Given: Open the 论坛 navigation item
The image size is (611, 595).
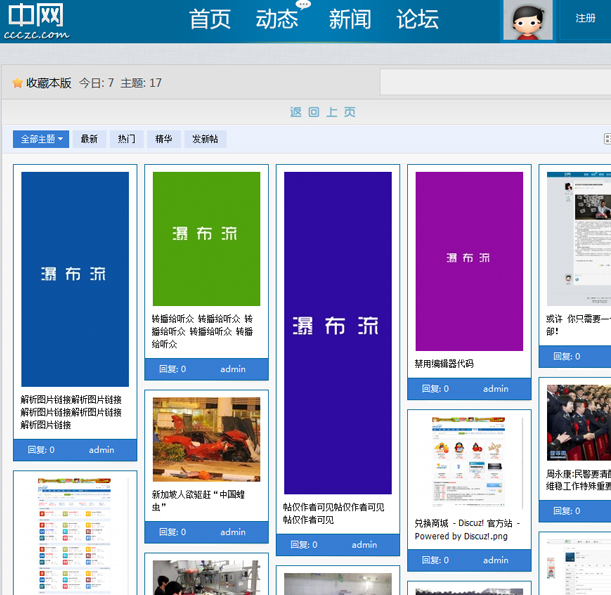Looking at the screenshot, I should pyautogui.click(x=417, y=19).
